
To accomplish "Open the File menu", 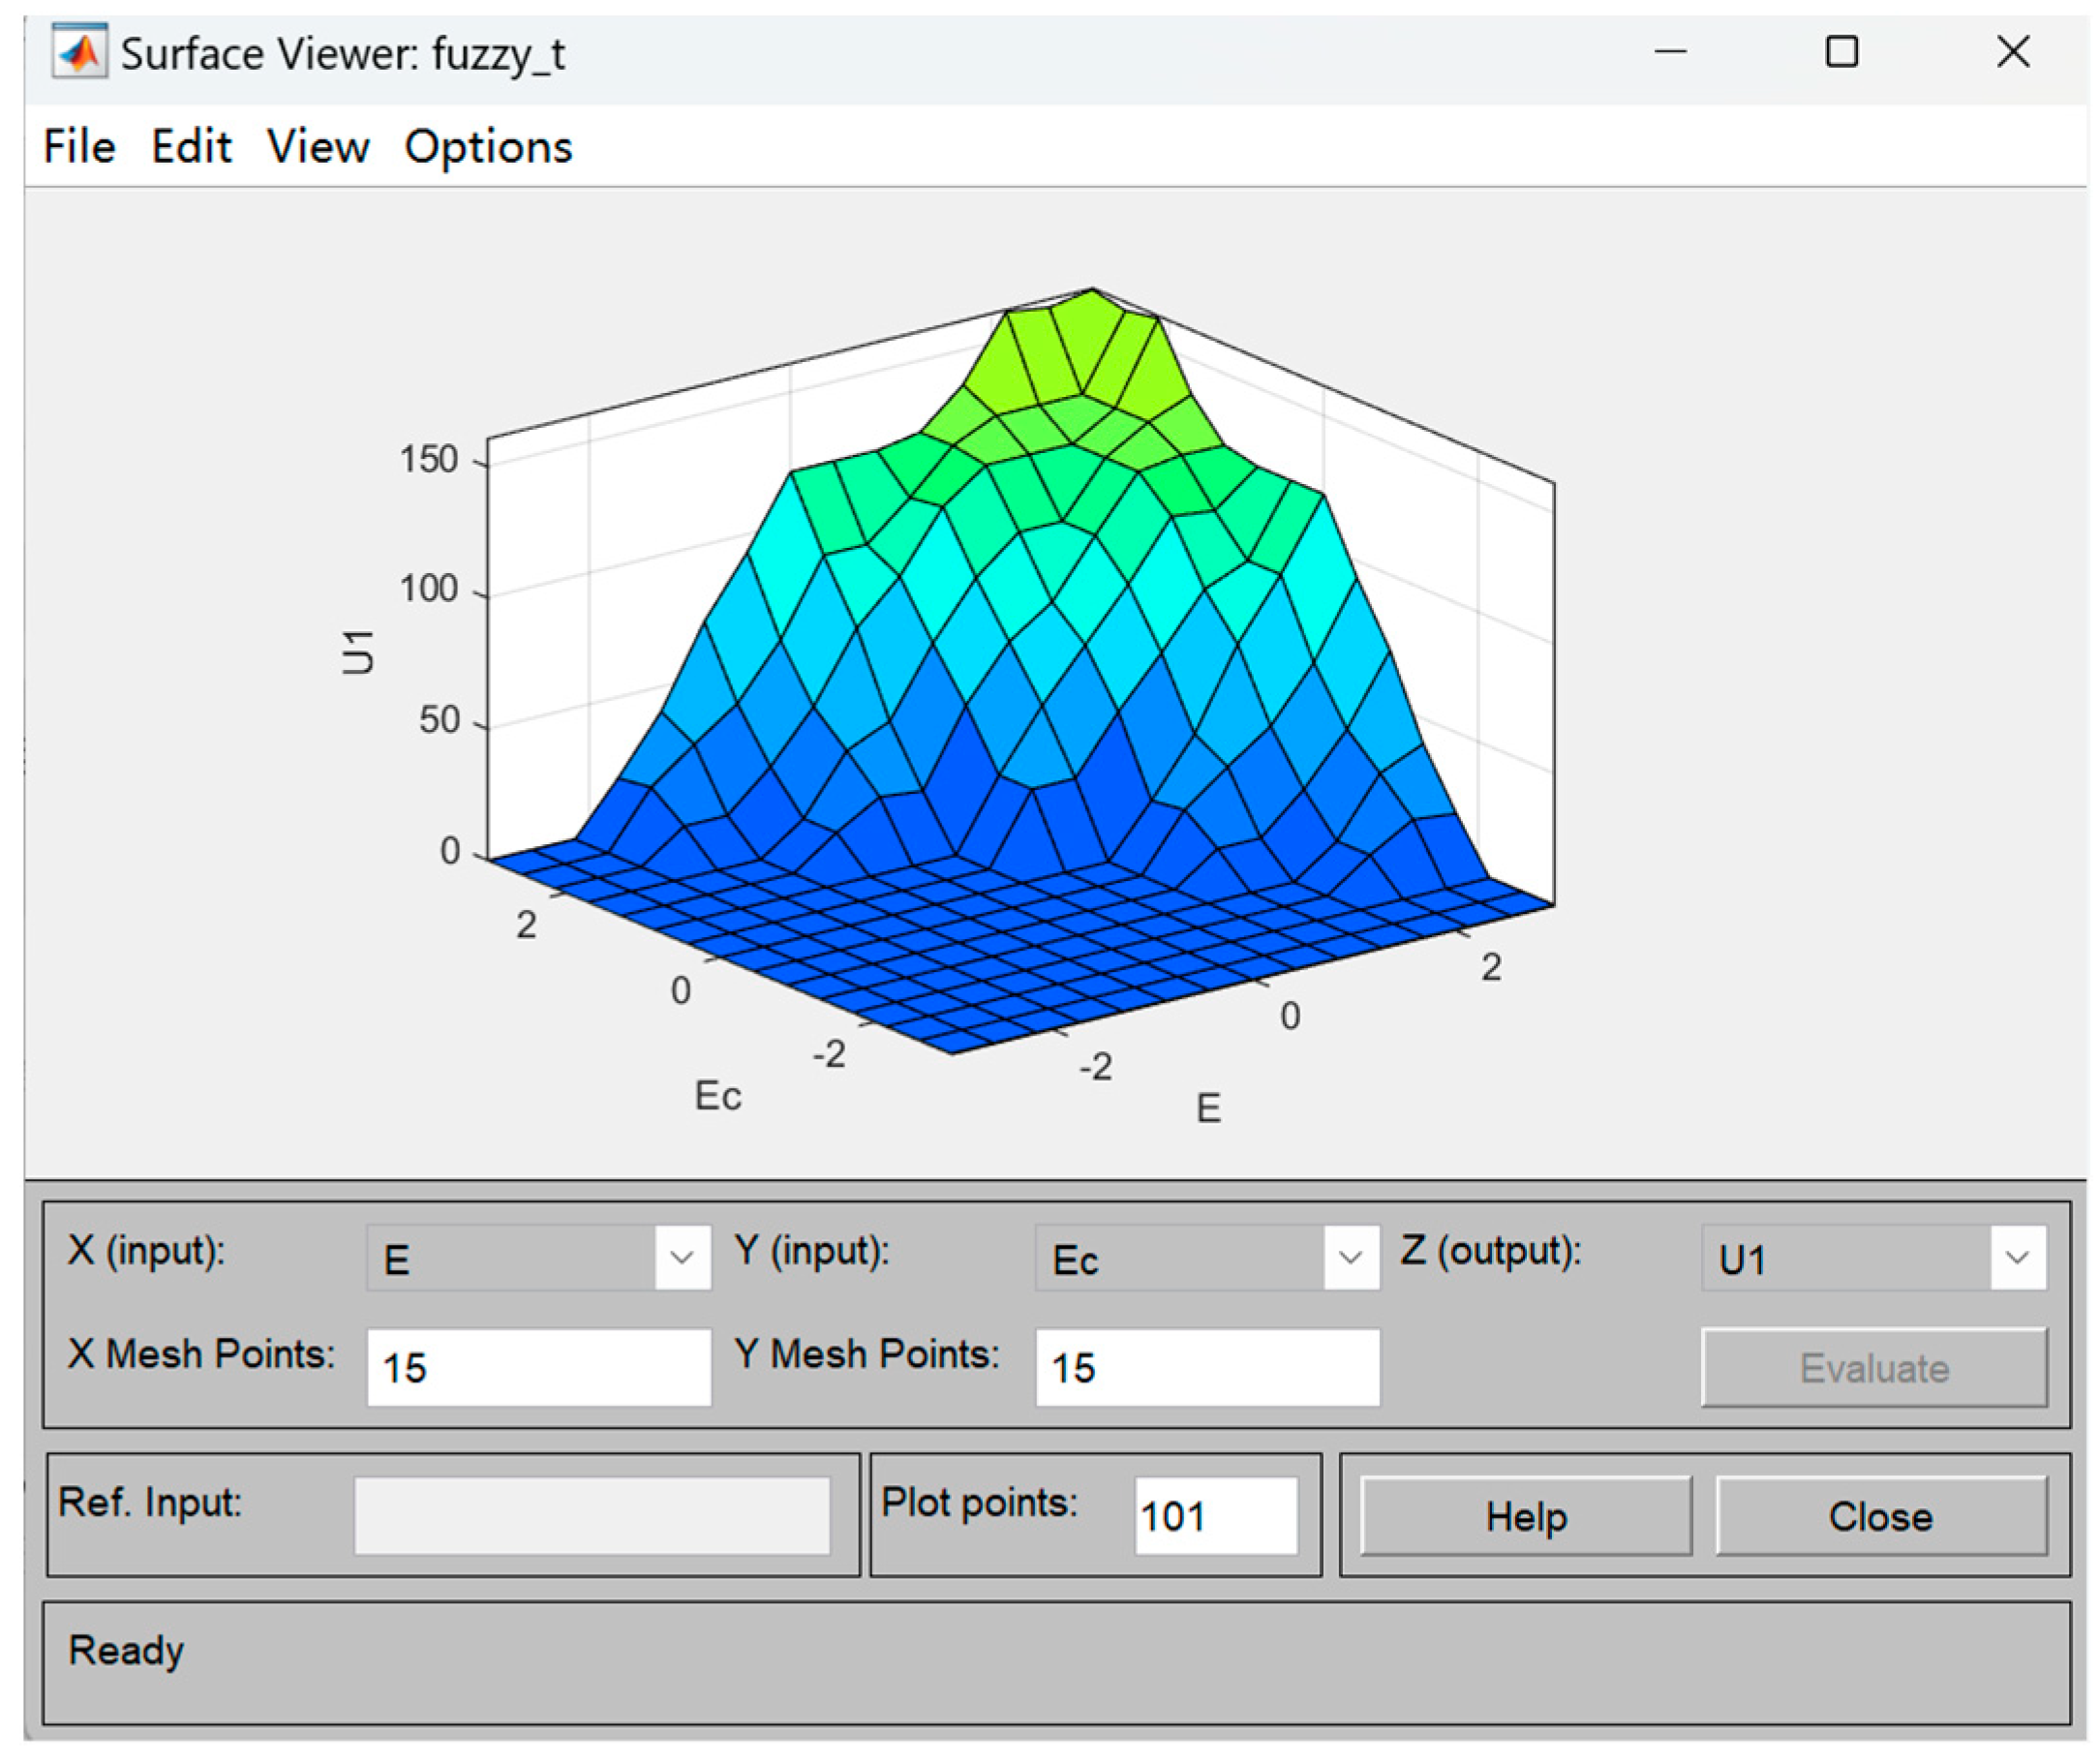I will pyautogui.click(x=79, y=147).
